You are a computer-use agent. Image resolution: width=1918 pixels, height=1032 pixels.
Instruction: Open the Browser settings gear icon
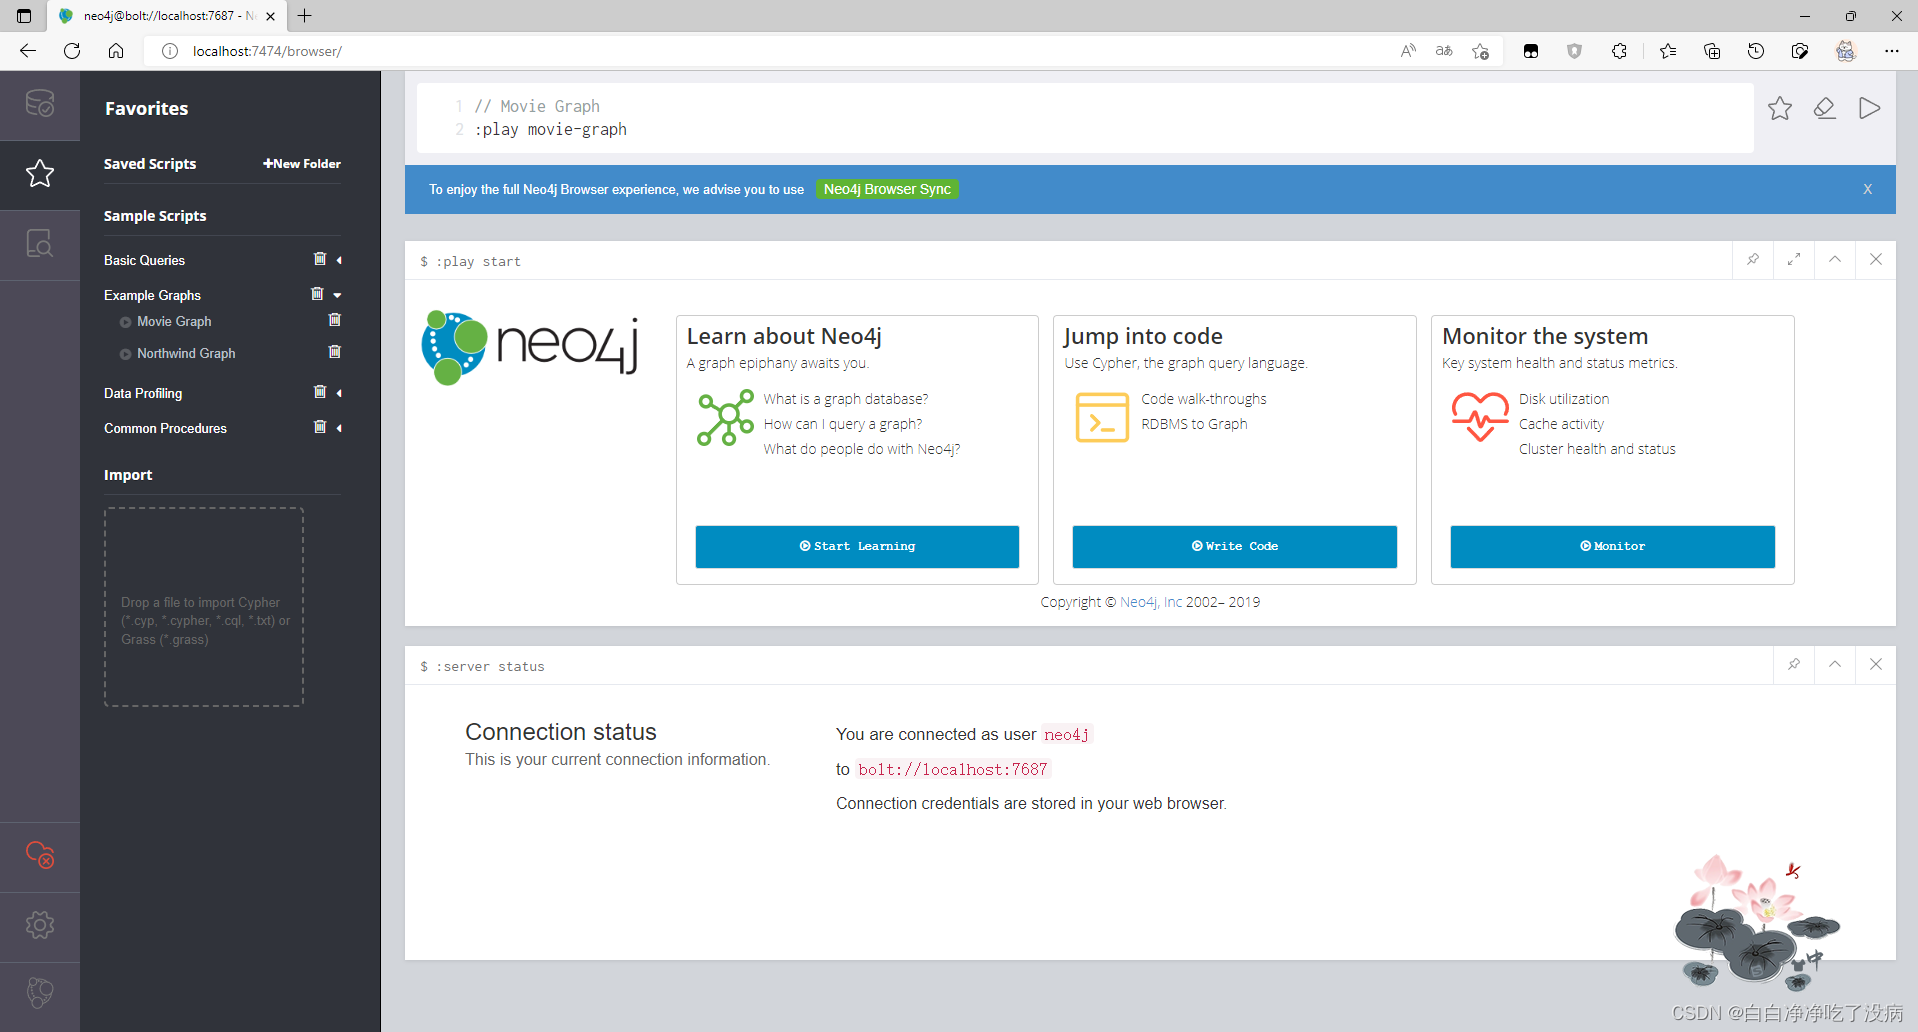coord(40,925)
